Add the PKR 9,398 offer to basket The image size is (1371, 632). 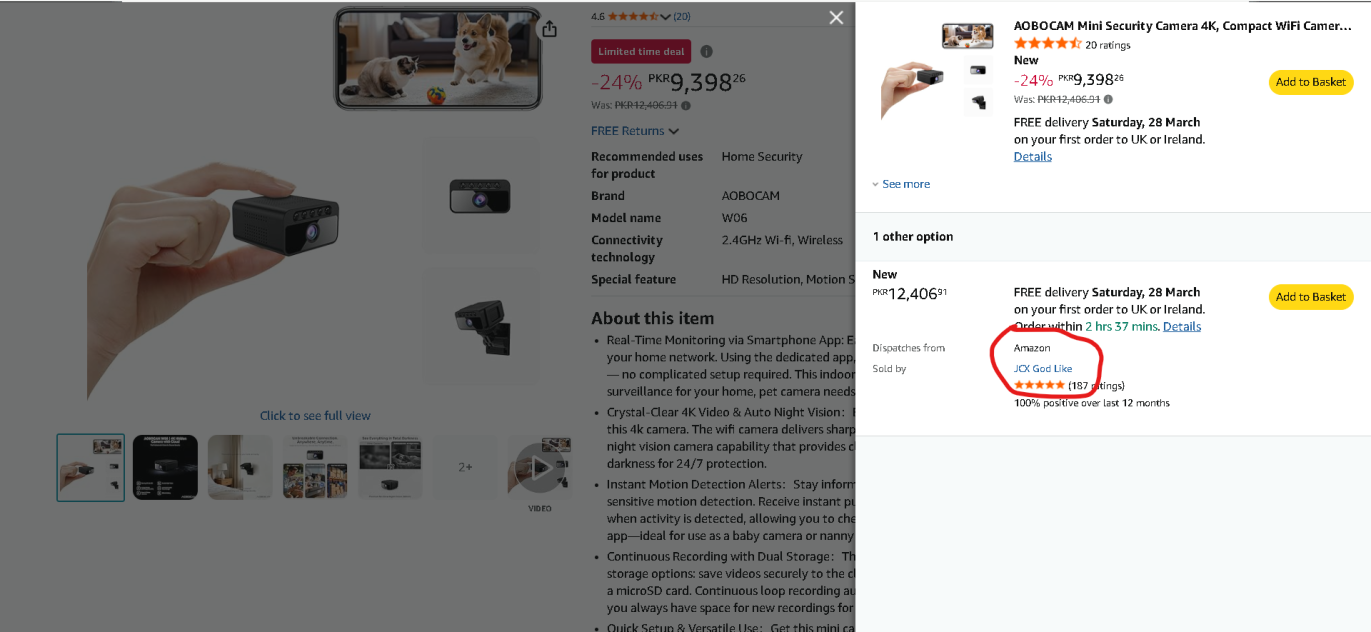pyautogui.click(x=1310, y=82)
